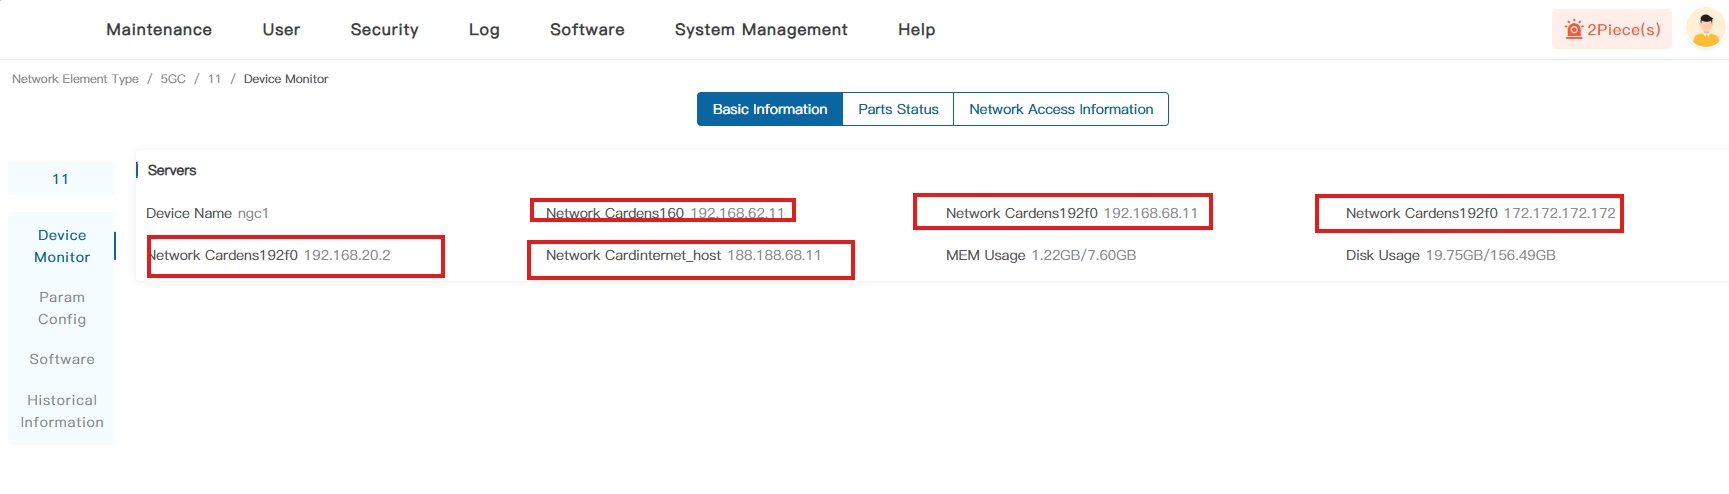Switch to Parts Status tab

pyautogui.click(x=898, y=109)
